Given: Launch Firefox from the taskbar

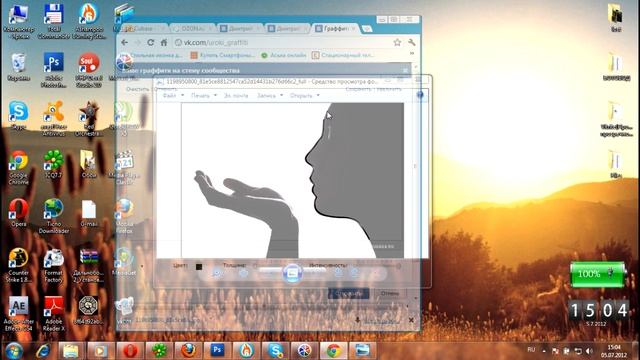Looking at the screenshot, I should point(188,351).
